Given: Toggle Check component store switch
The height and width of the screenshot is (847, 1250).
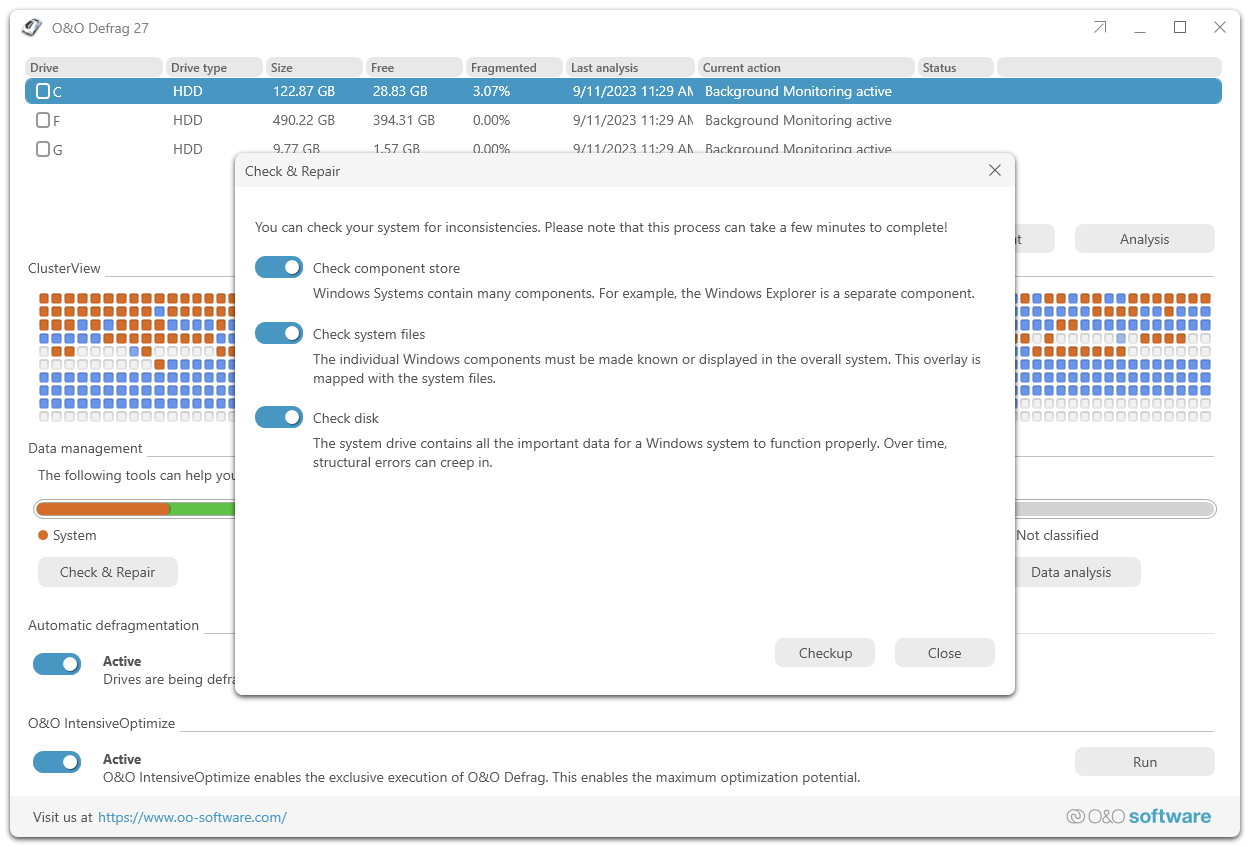Looking at the screenshot, I should coord(279,267).
